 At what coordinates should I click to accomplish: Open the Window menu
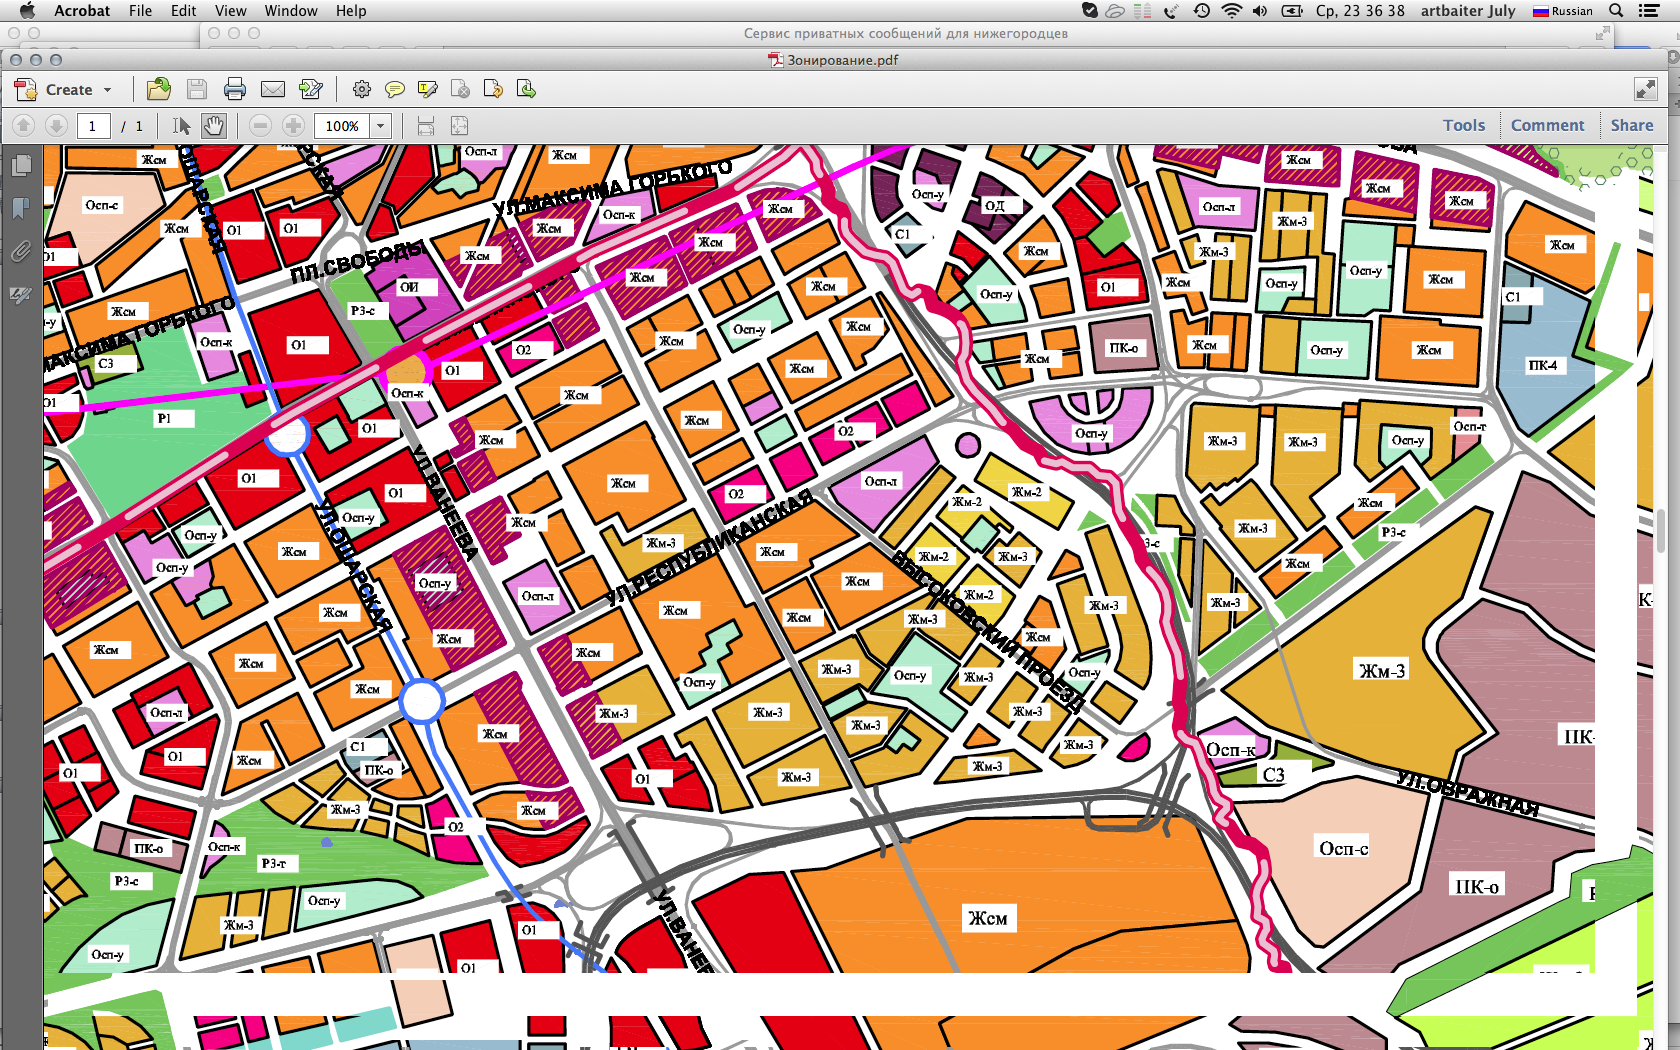[x=290, y=11]
